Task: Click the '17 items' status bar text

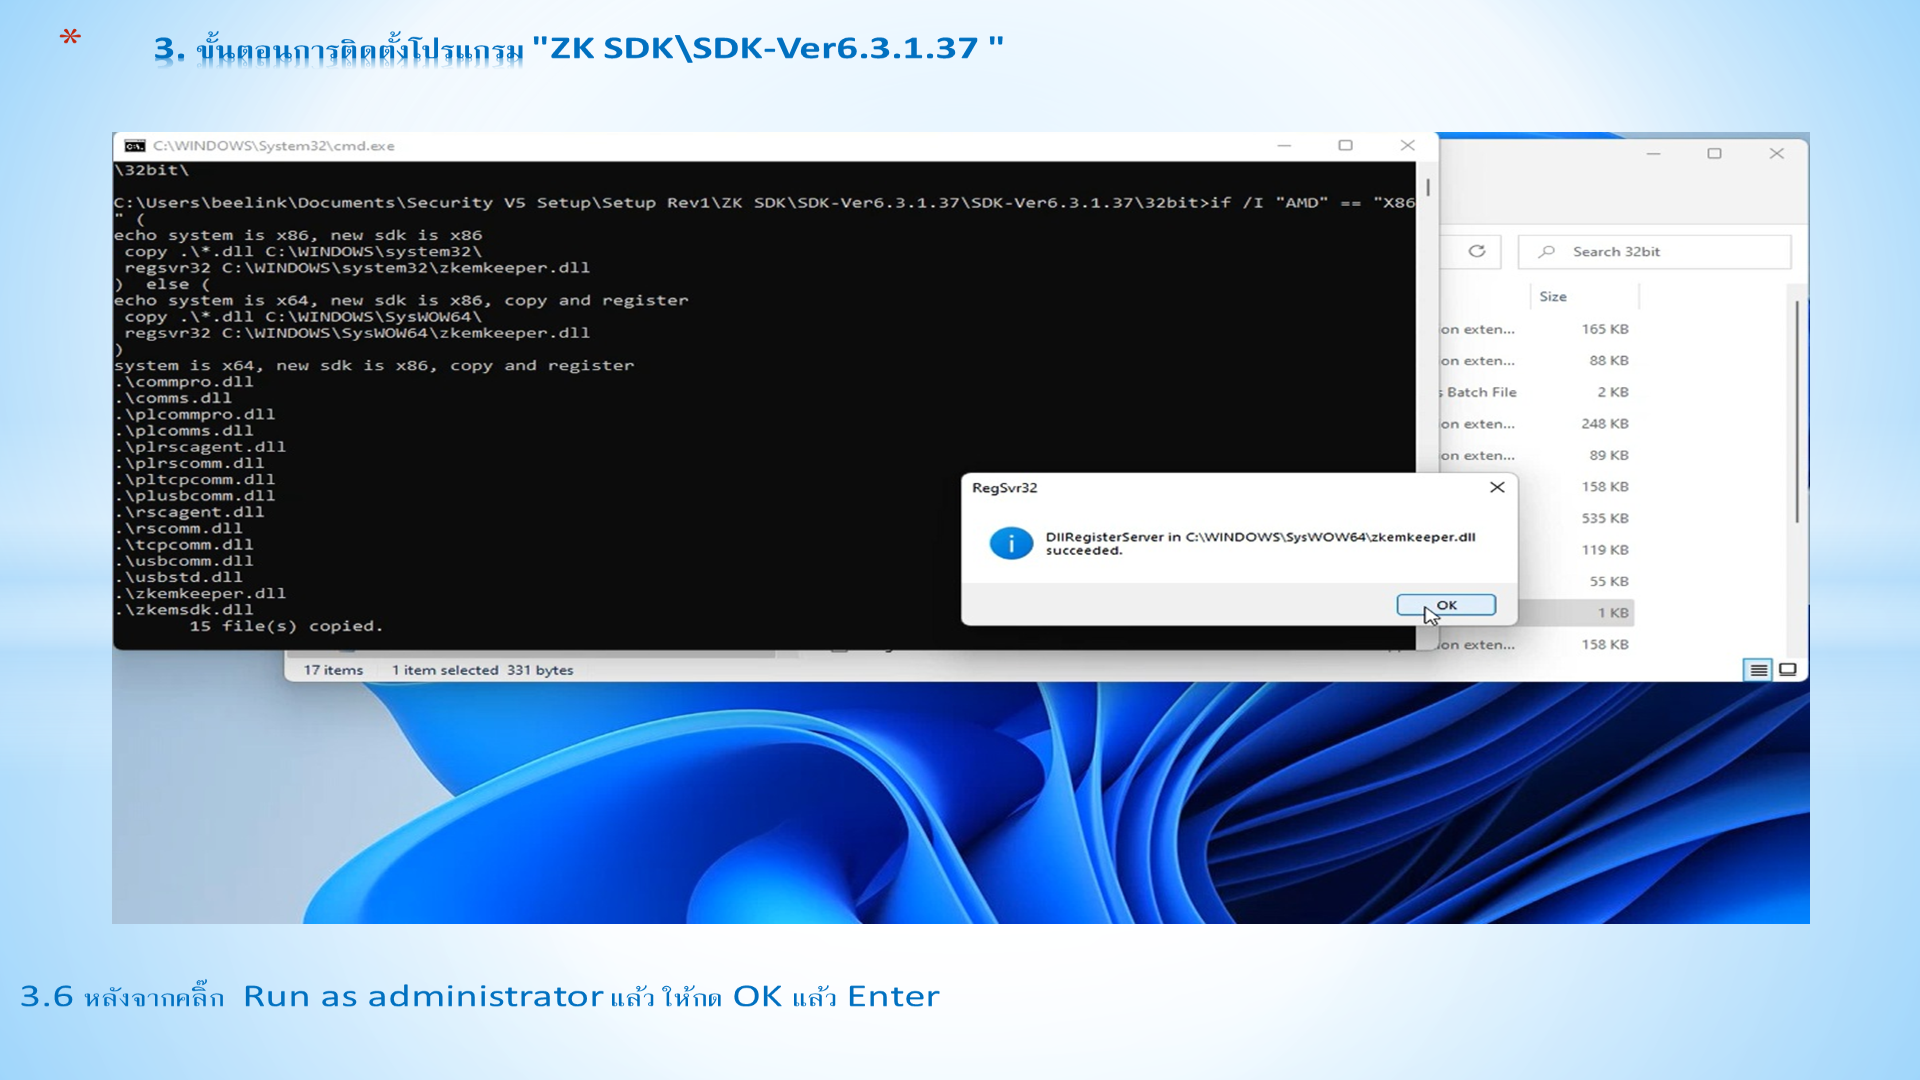Action: pos(333,670)
